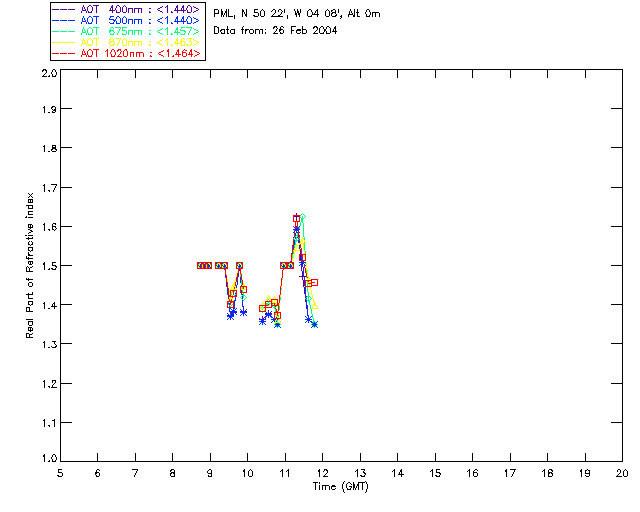The width and height of the screenshot is (640, 512).
Task: Select the AOT 870nm legend entry
Action: (x=126, y=42)
